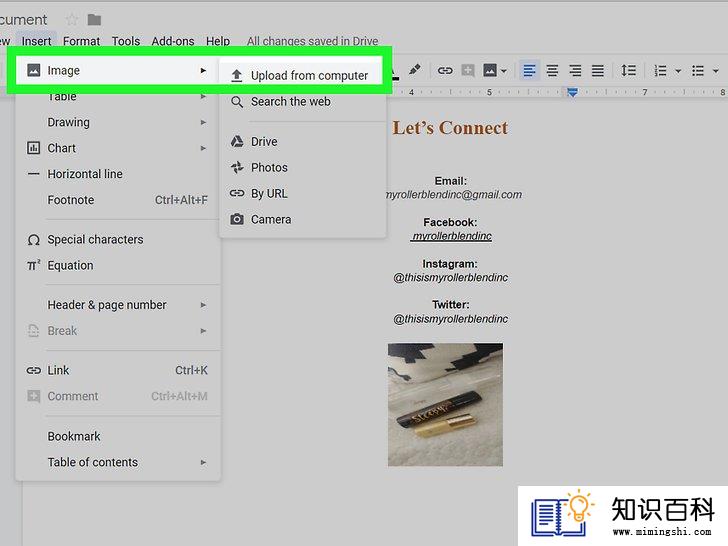Click the Twitter: label text
The height and width of the screenshot is (546, 728).
(x=450, y=305)
